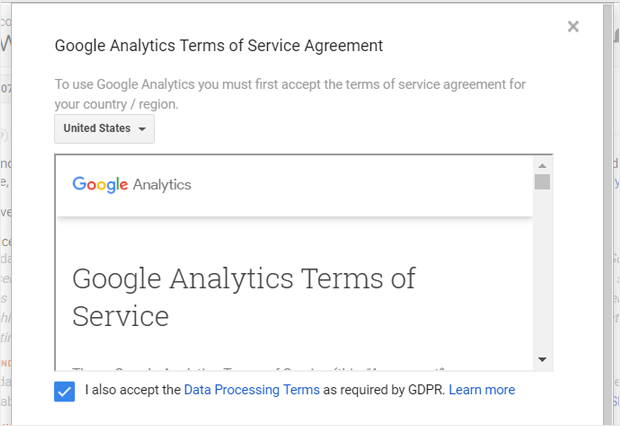This screenshot has width=620, height=426.
Task: Click the 'To use Google Analytics' description
Action: click(x=290, y=94)
